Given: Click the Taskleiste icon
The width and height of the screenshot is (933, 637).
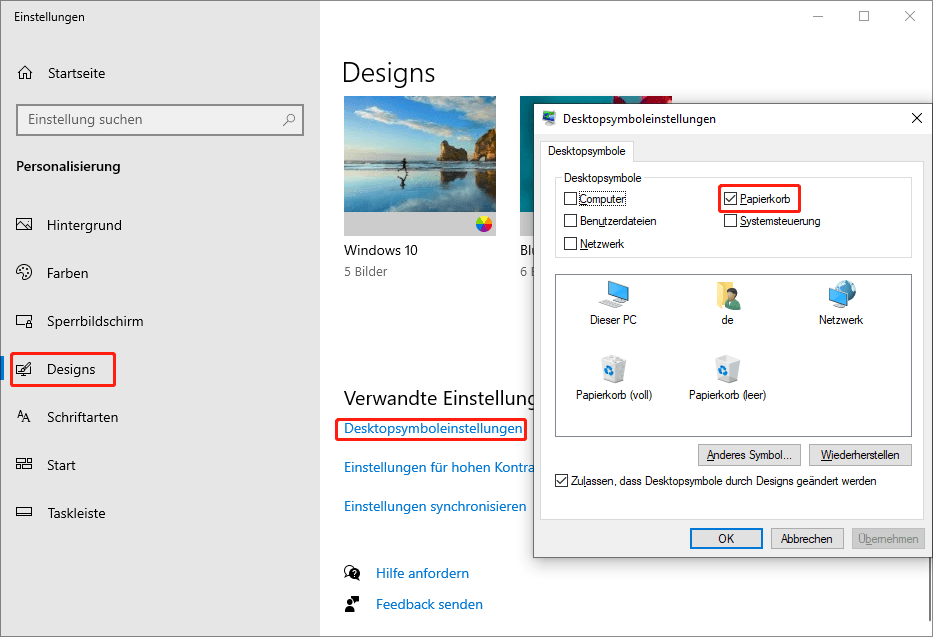Looking at the screenshot, I should [24, 512].
